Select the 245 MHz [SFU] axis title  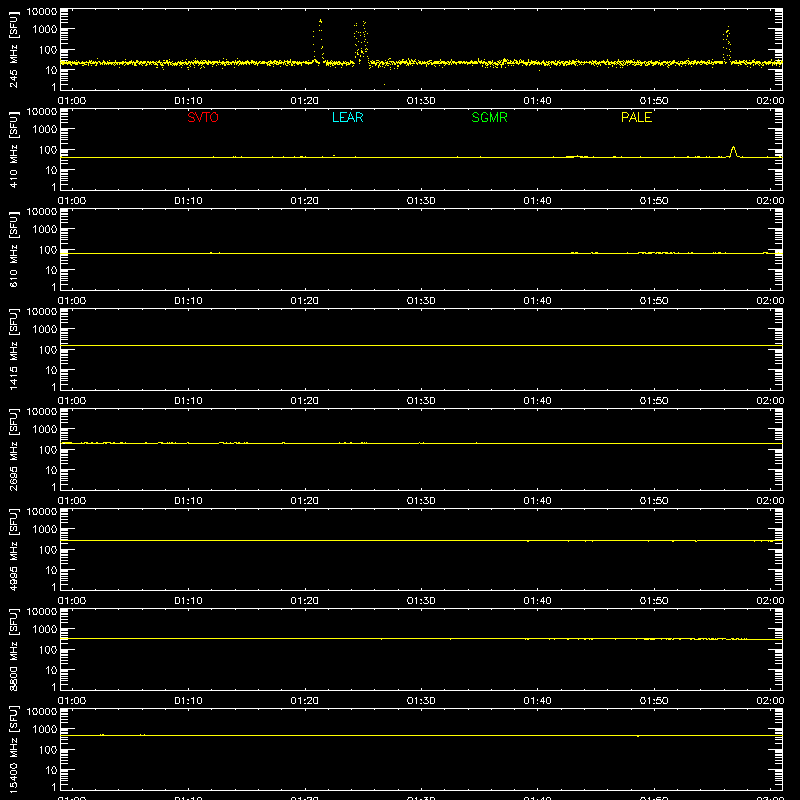click(14, 49)
